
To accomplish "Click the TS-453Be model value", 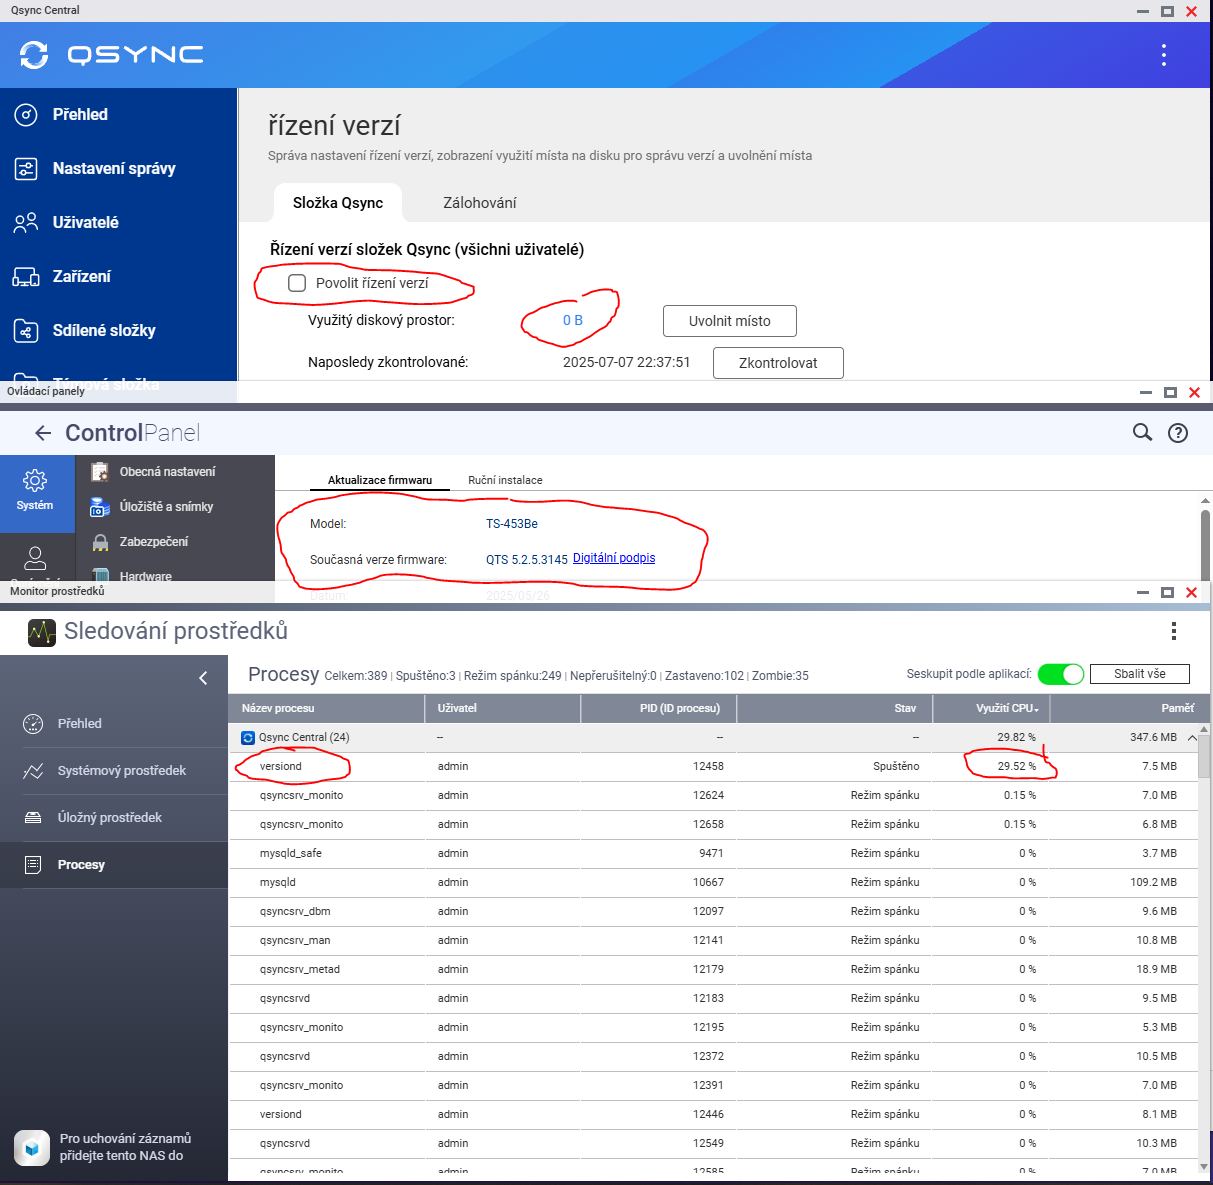I will tap(512, 524).
